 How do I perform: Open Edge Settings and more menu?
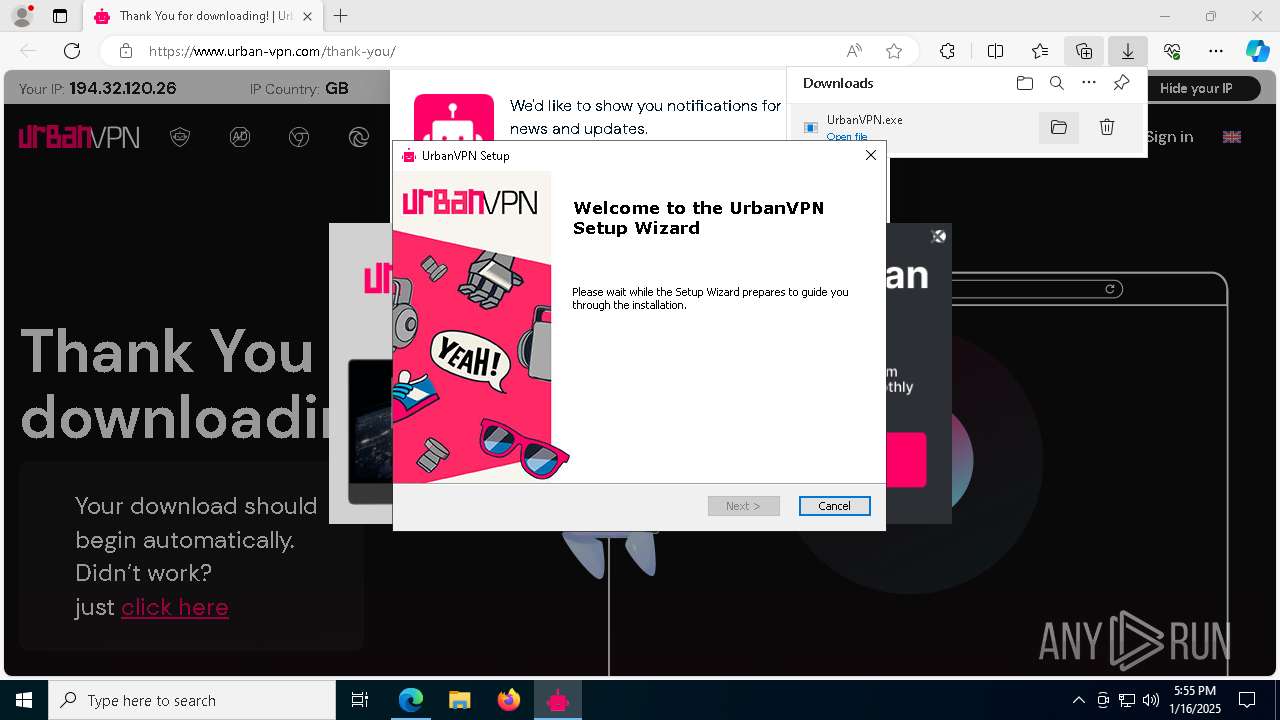(1216, 51)
